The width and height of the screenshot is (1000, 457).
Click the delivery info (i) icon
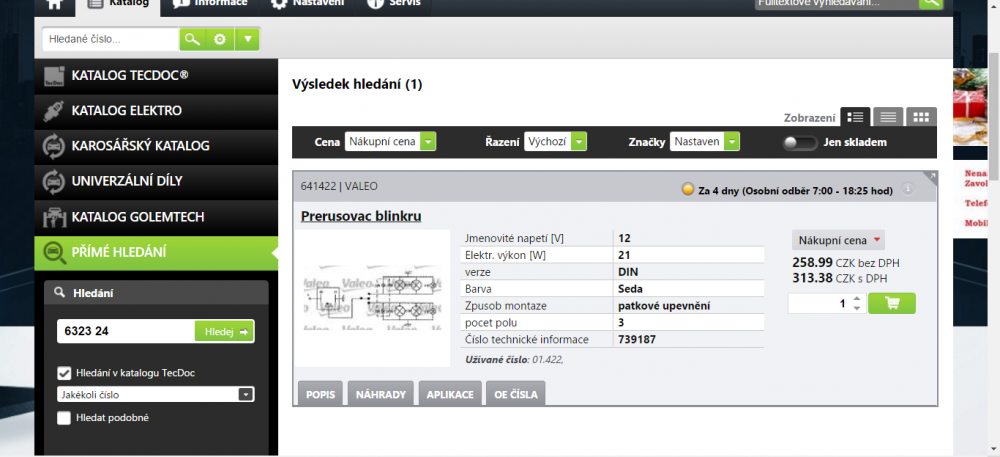pos(908,189)
